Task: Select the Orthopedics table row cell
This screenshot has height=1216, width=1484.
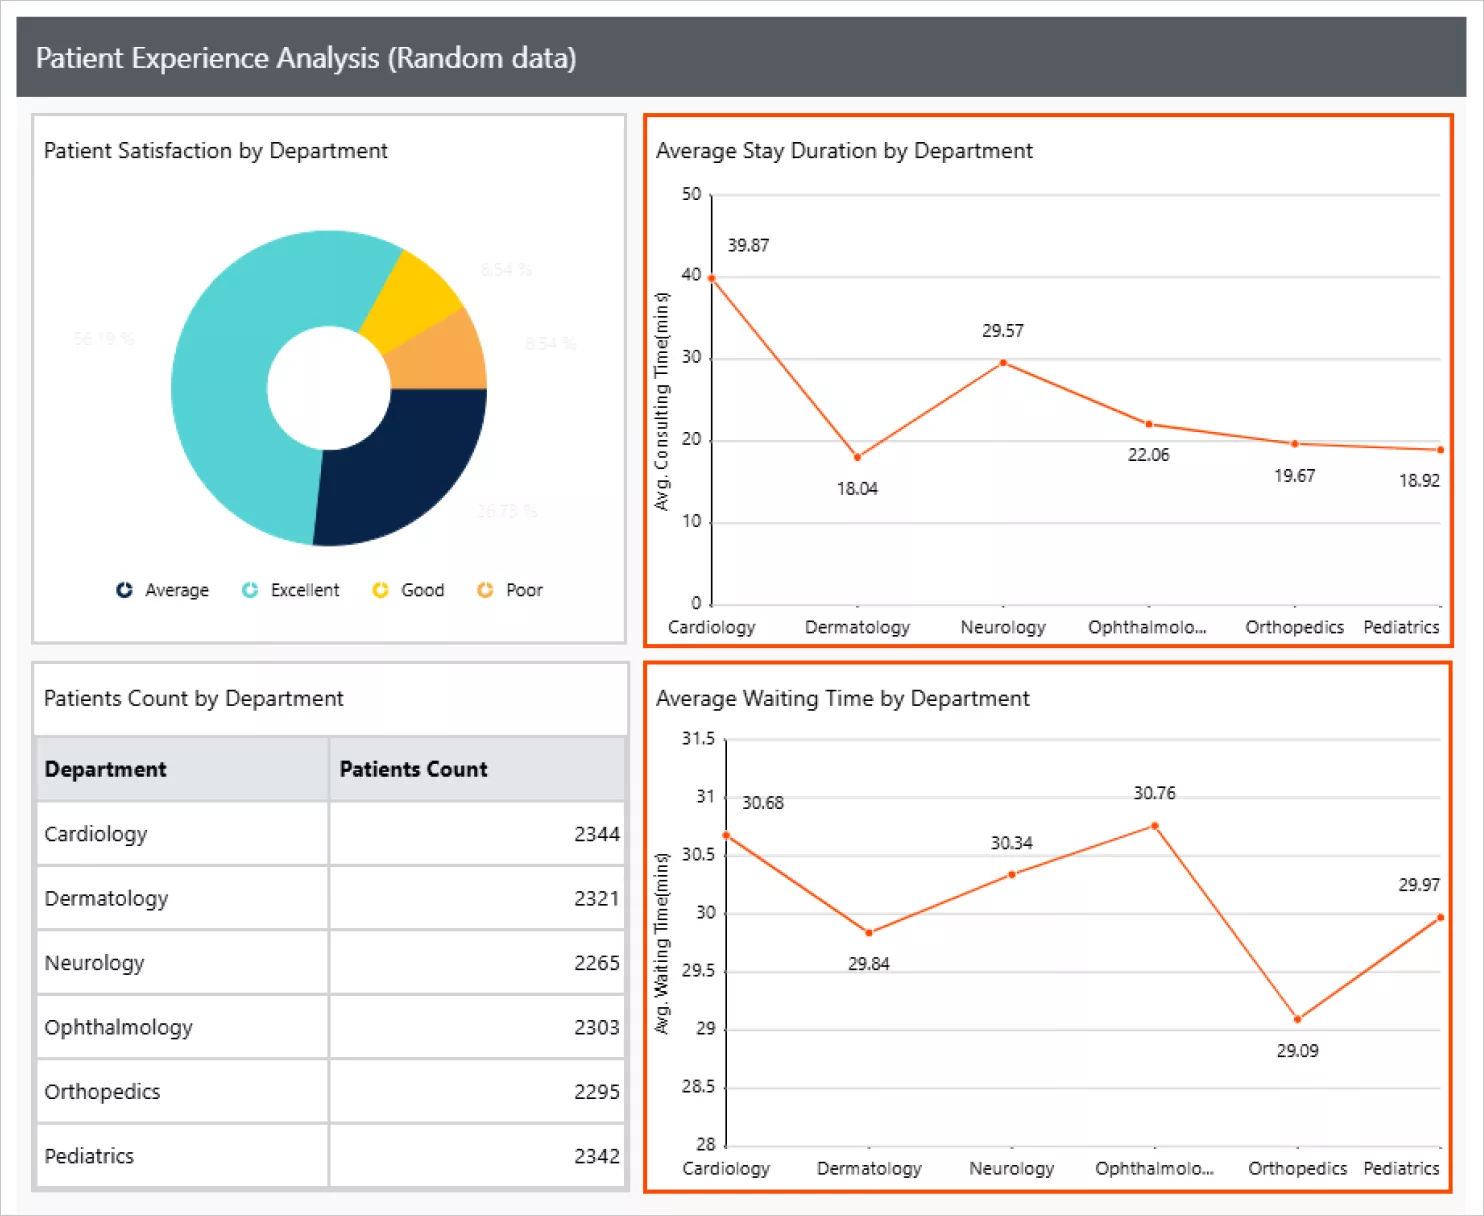Action: pyautogui.click(x=182, y=1091)
